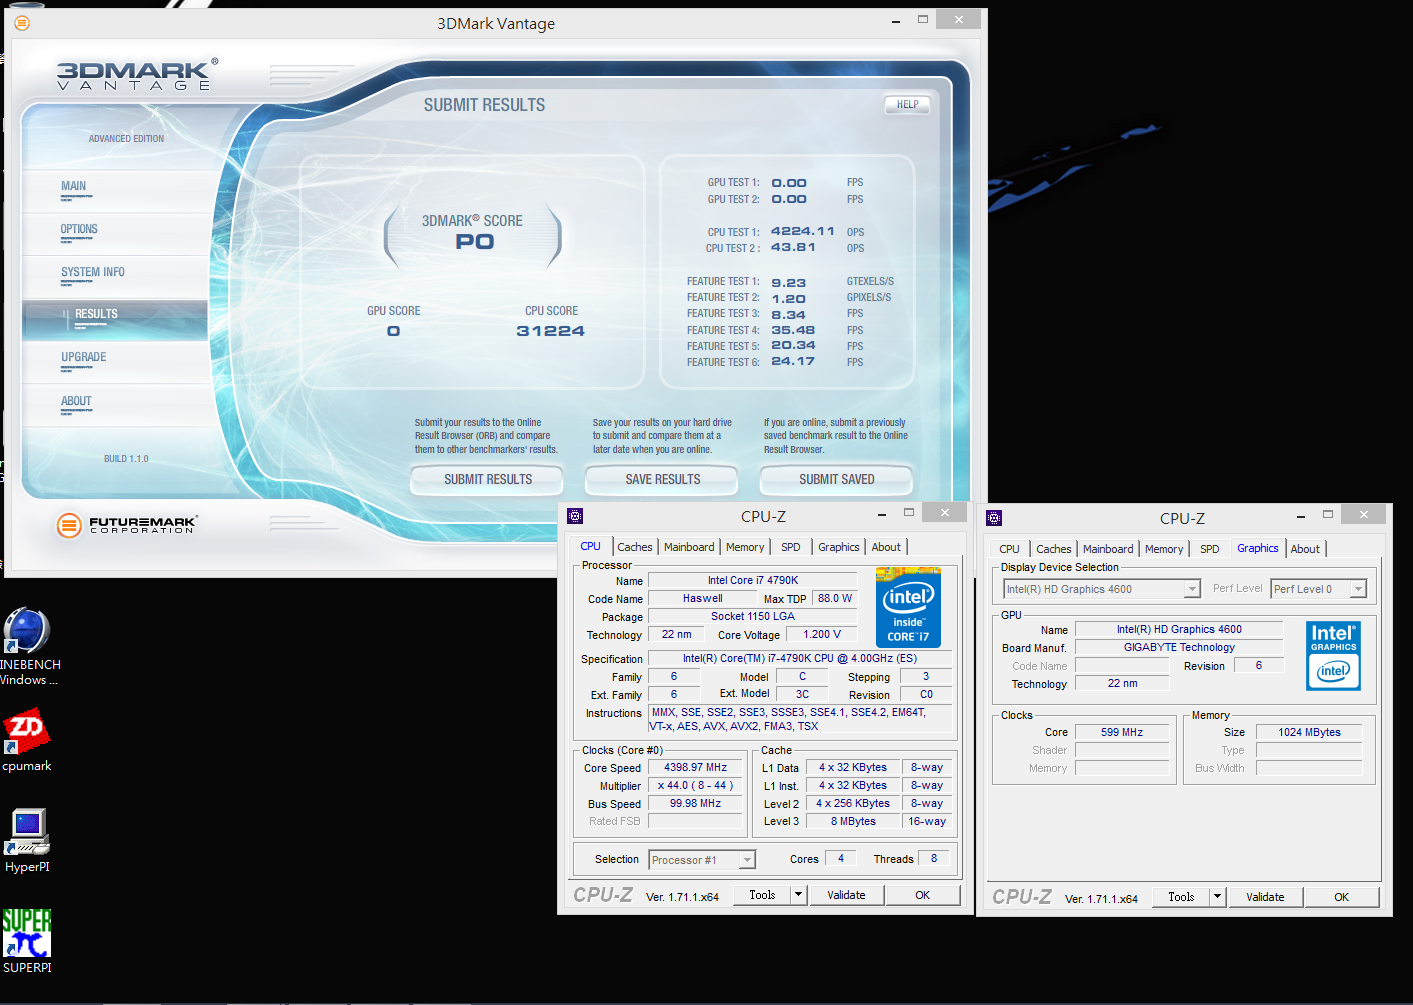The width and height of the screenshot is (1413, 1005).
Task: Click the CPU TEST 1 value 4224.11
Action: tap(802, 231)
